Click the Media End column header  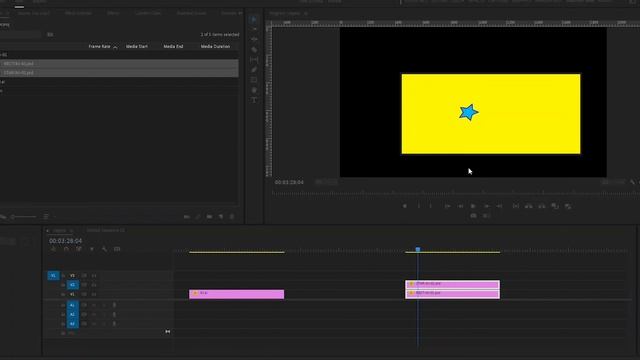pyautogui.click(x=173, y=47)
